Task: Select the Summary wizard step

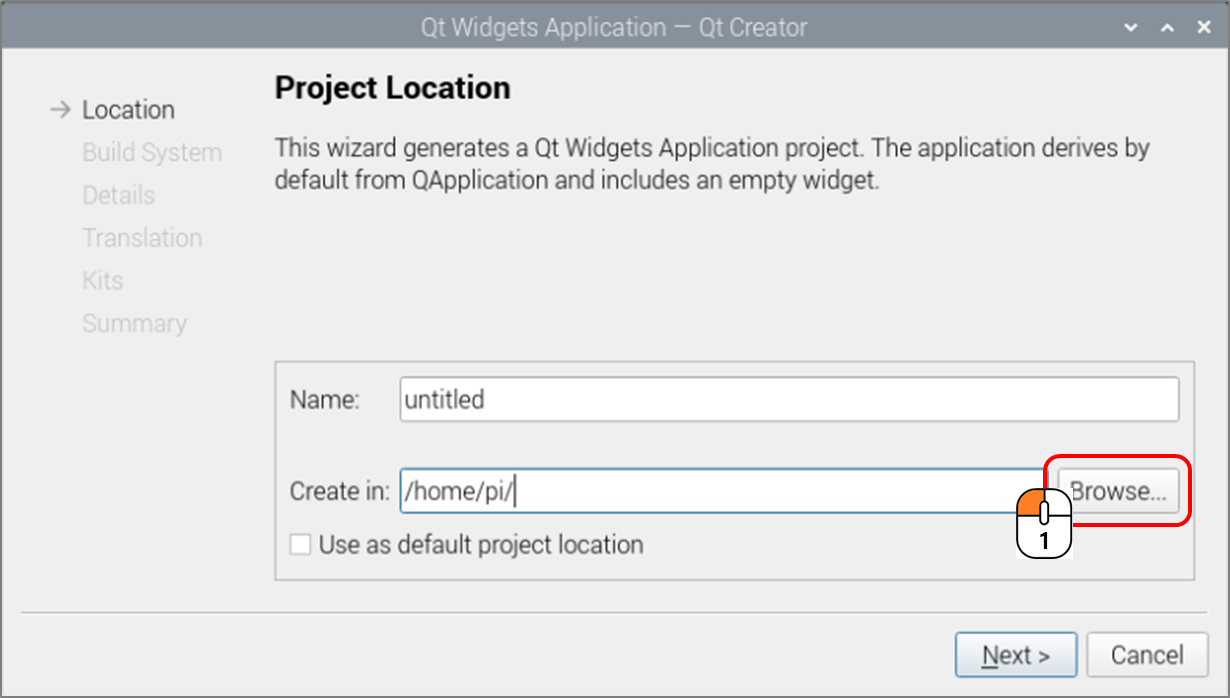Action: [x=134, y=324]
